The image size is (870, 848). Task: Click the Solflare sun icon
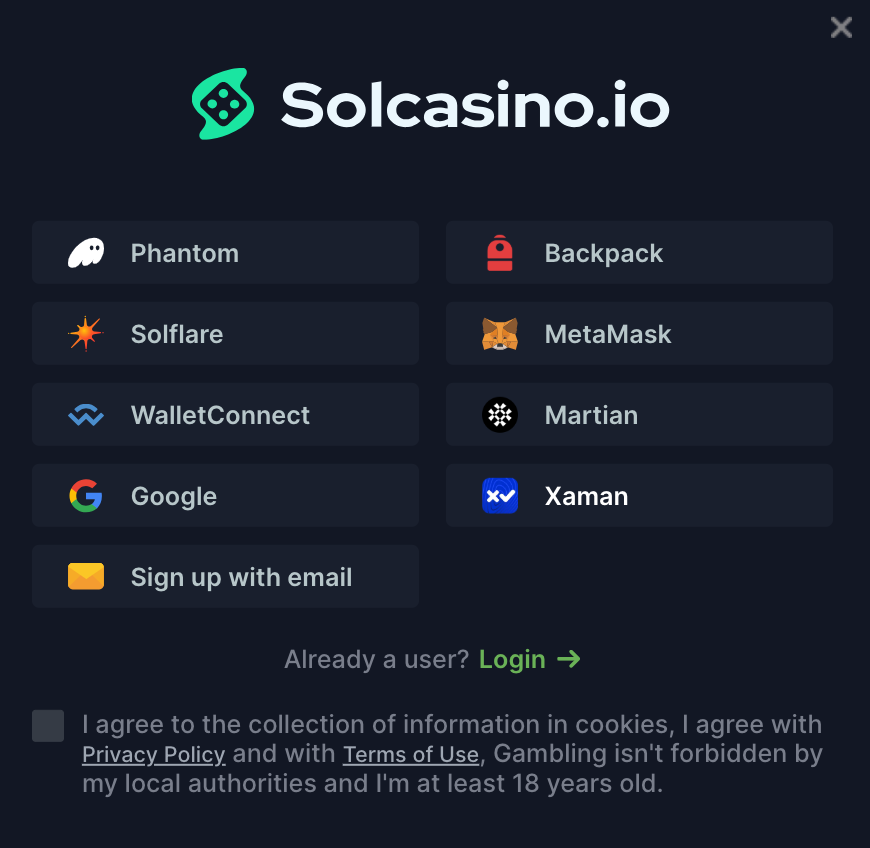point(86,334)
